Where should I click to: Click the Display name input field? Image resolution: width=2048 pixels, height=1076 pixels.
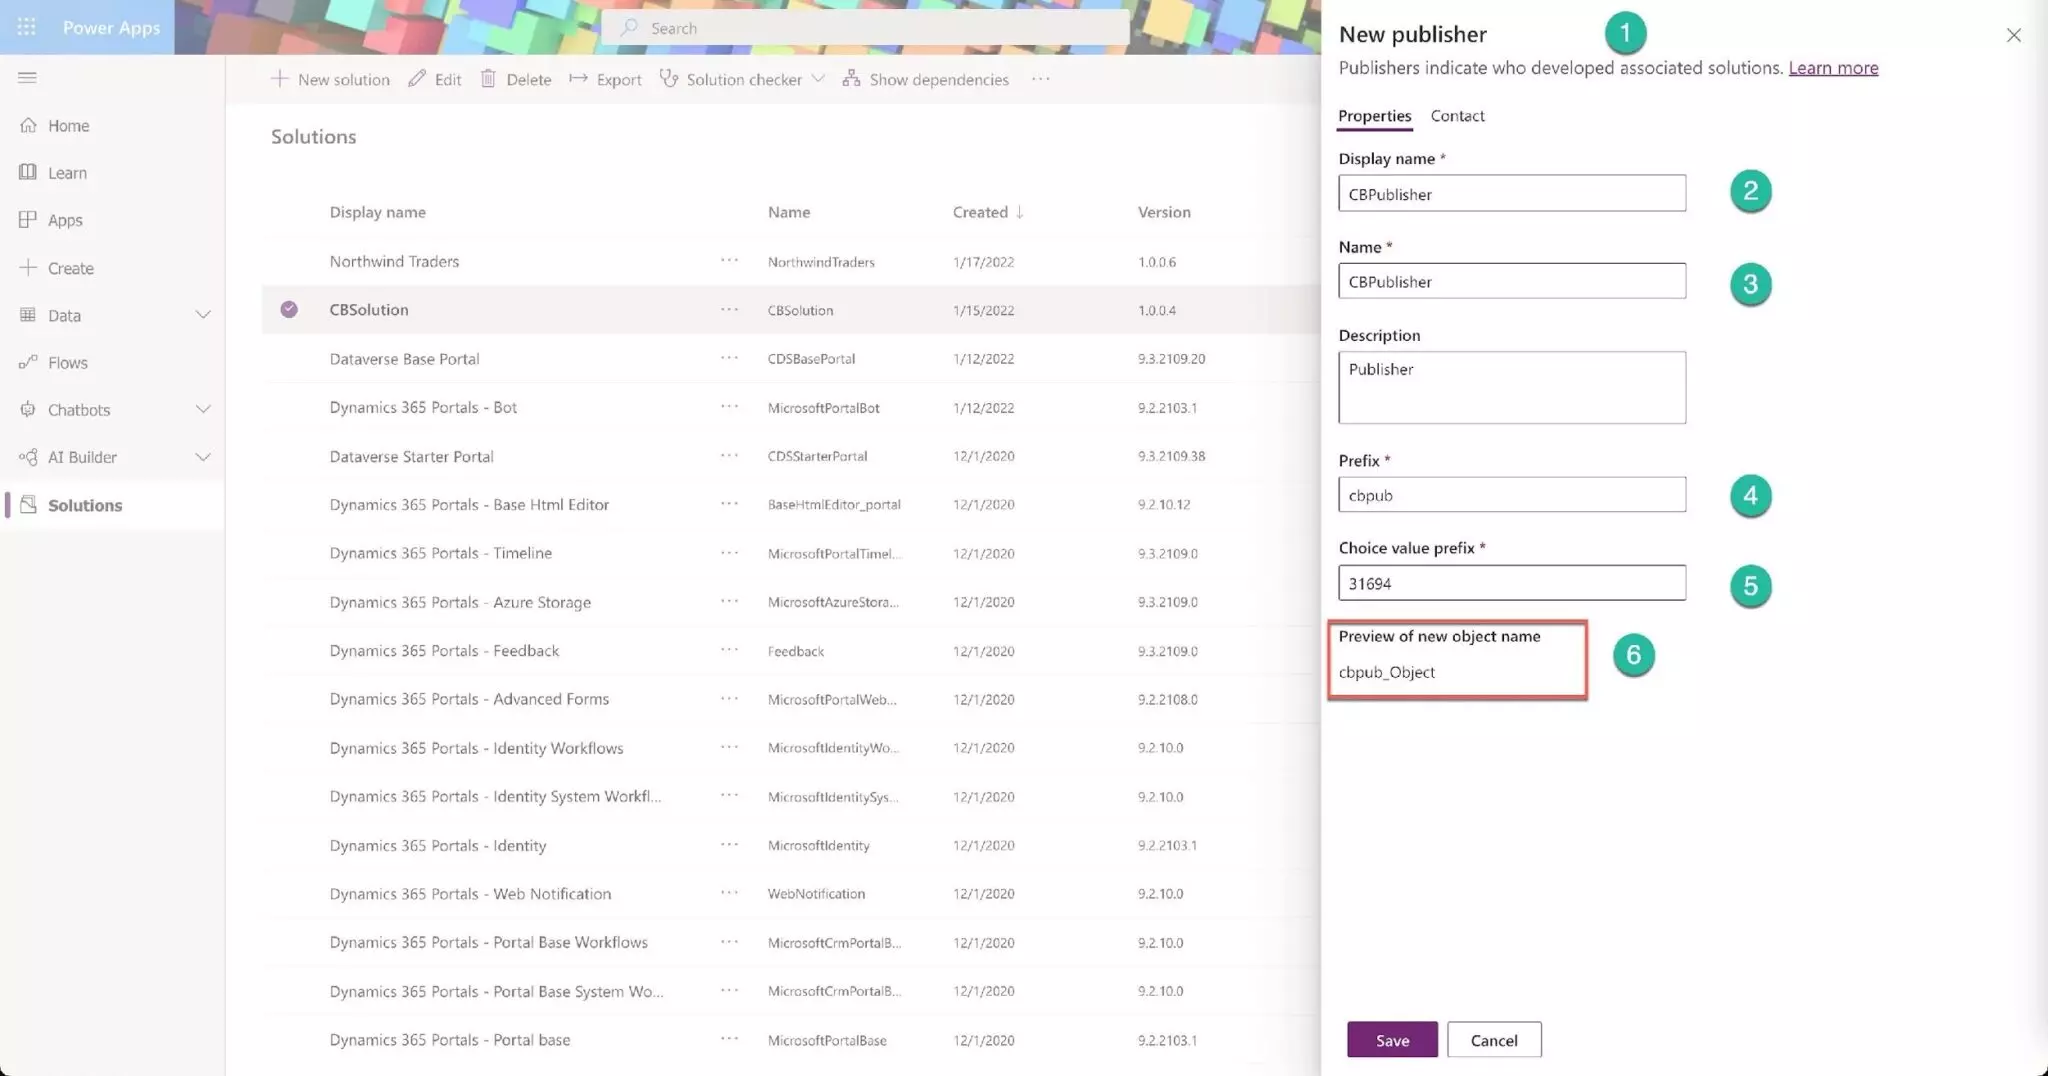coord(1512,193)
